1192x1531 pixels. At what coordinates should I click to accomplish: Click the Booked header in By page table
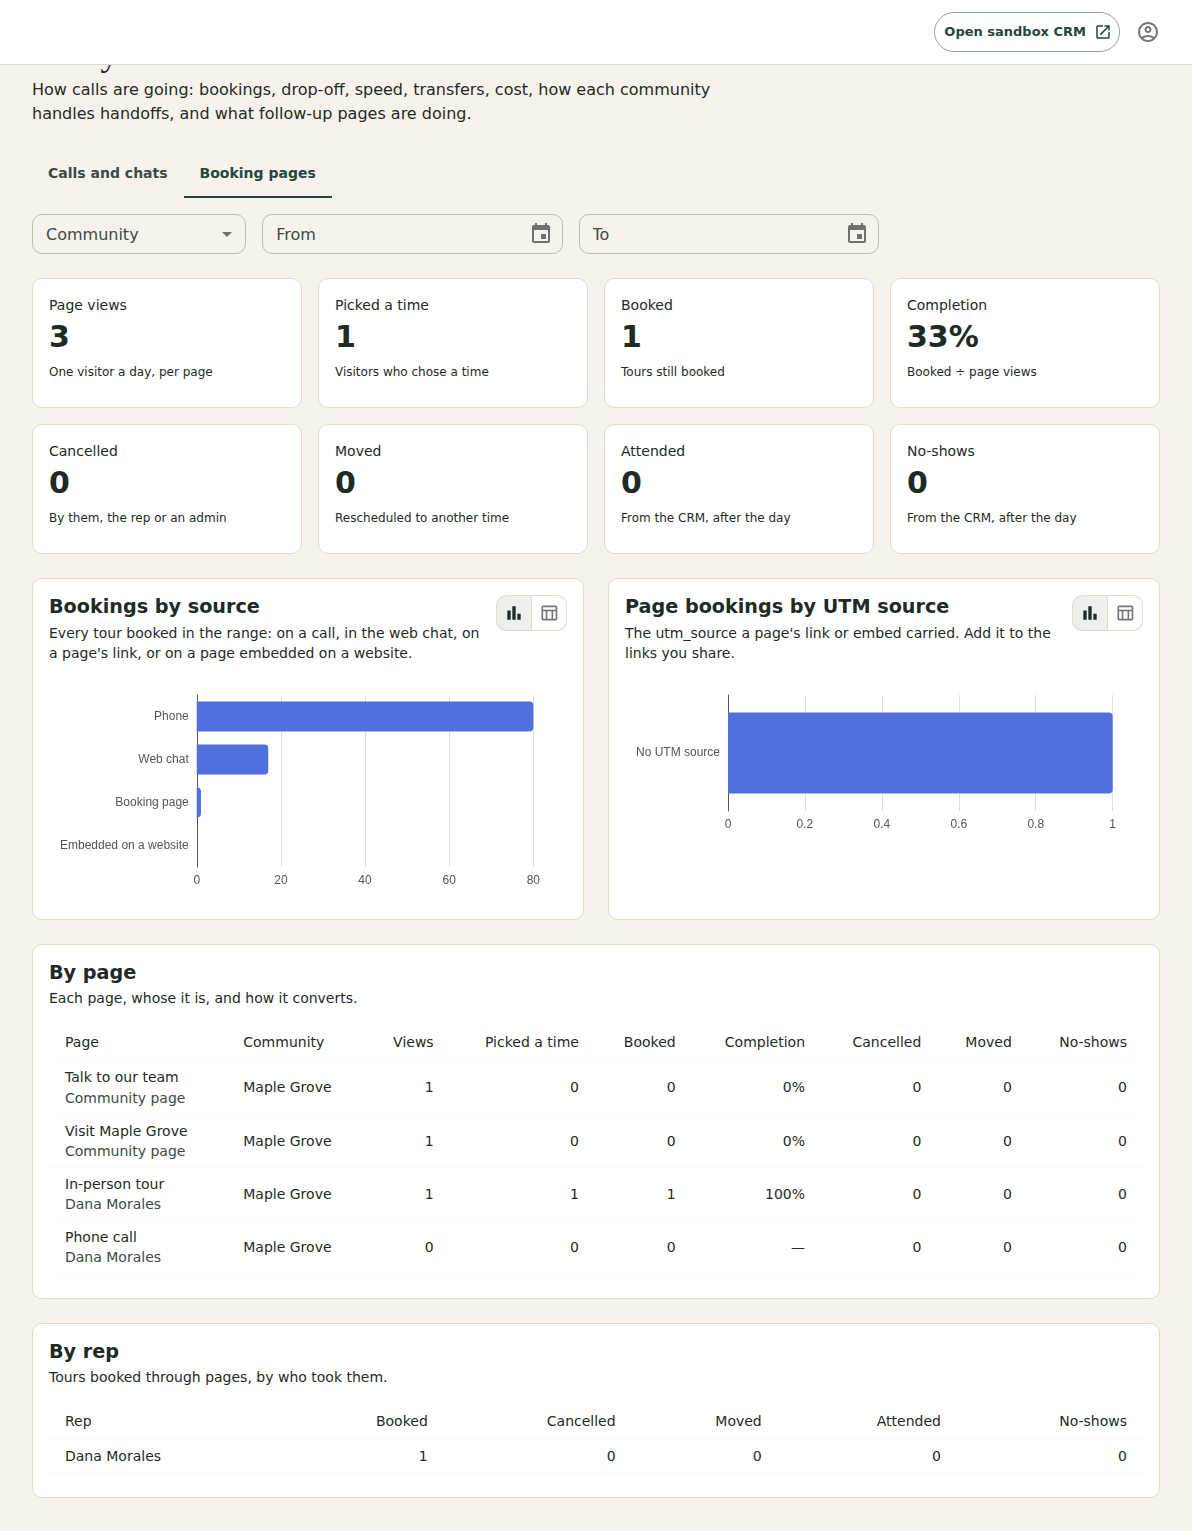tap(650, 1042)
